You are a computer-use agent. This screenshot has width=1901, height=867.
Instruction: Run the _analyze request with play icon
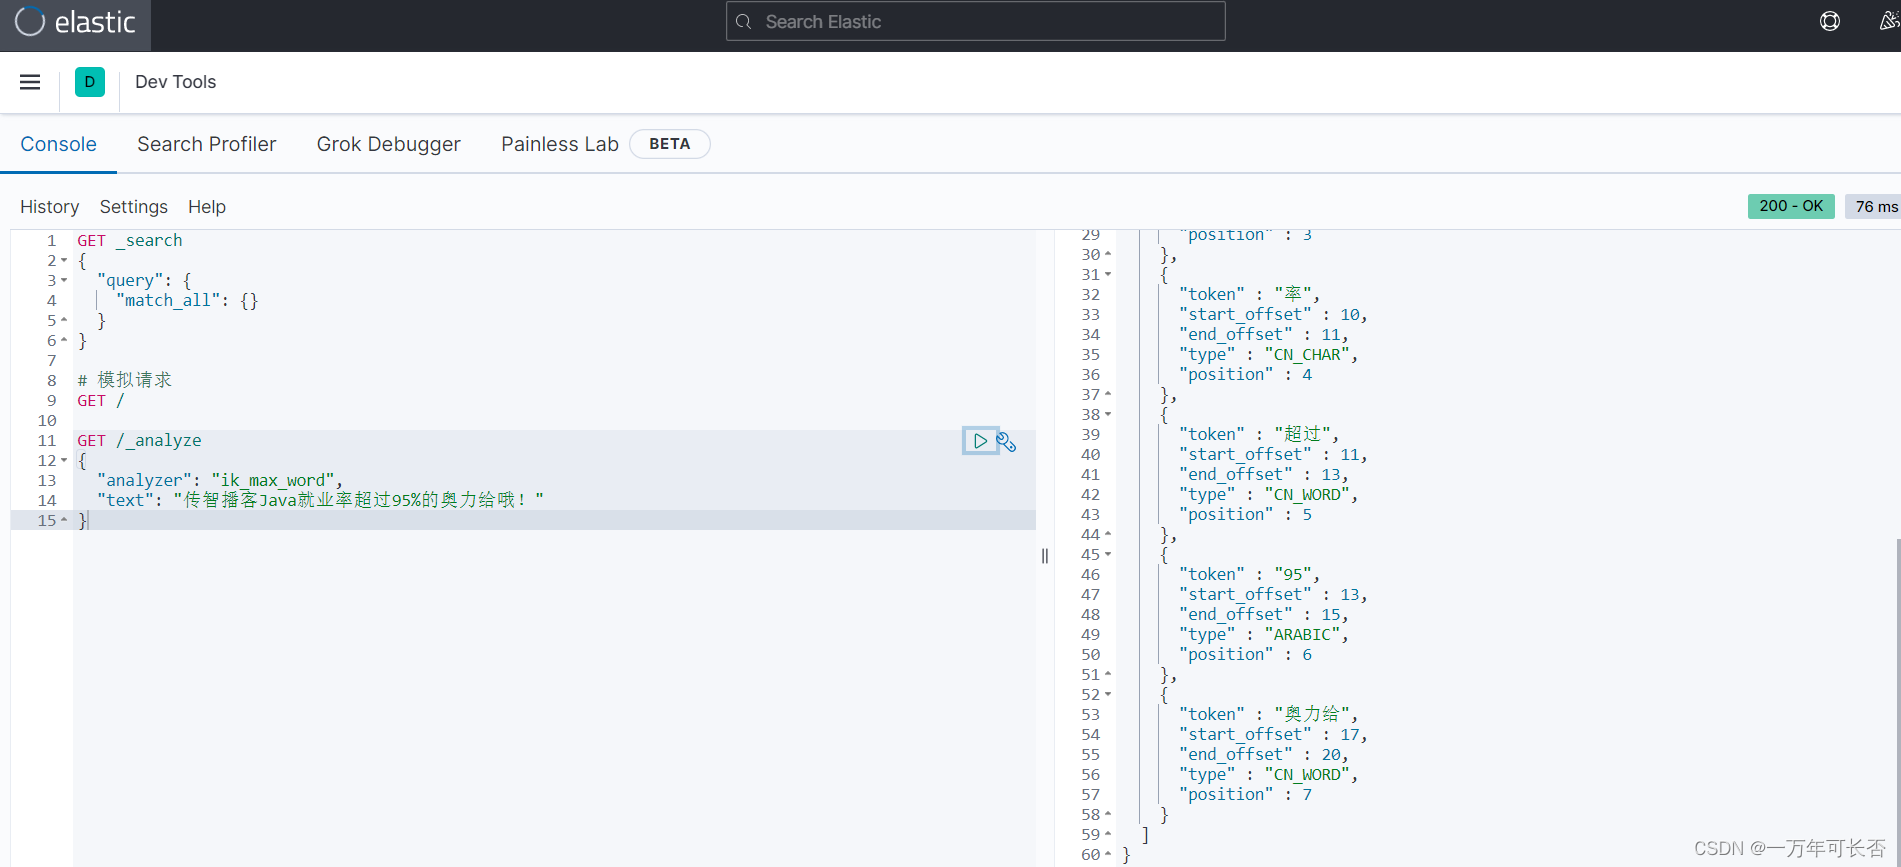click(980, 440)
